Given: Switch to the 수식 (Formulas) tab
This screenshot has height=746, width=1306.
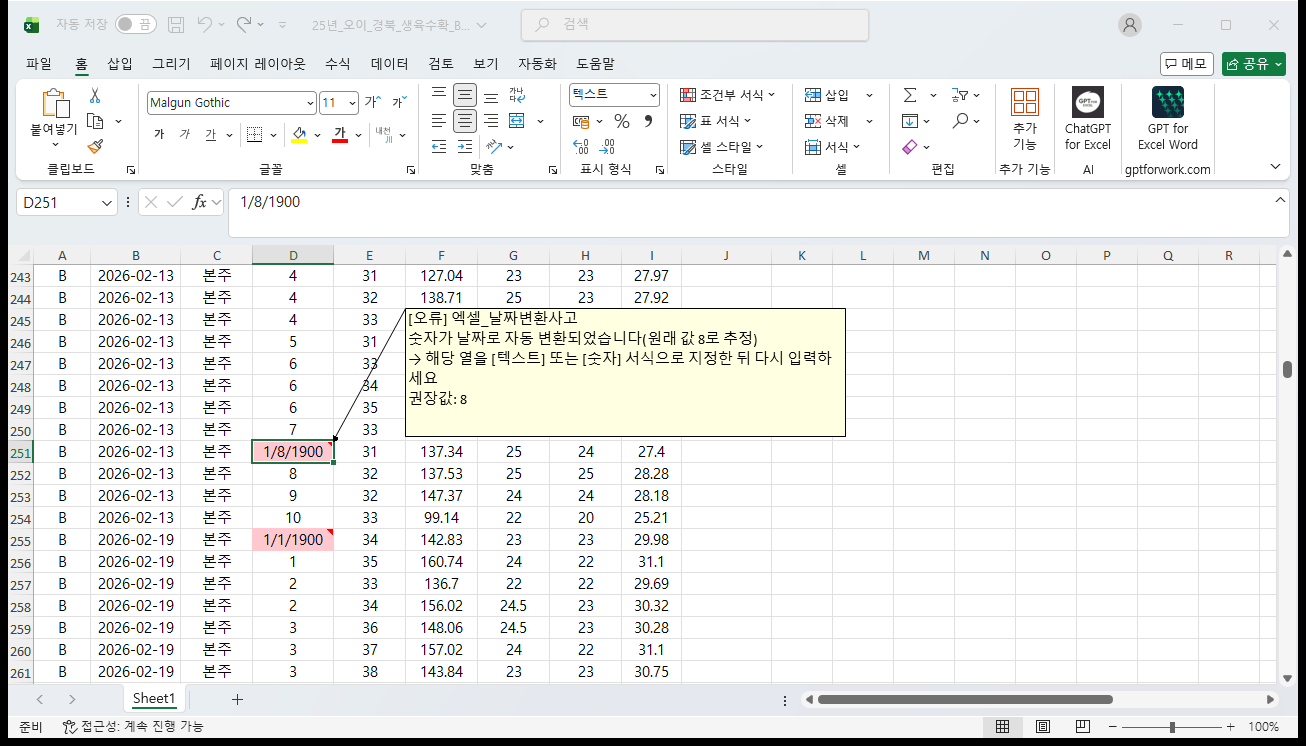Looking at the screenshot, I should click(338, 63).
